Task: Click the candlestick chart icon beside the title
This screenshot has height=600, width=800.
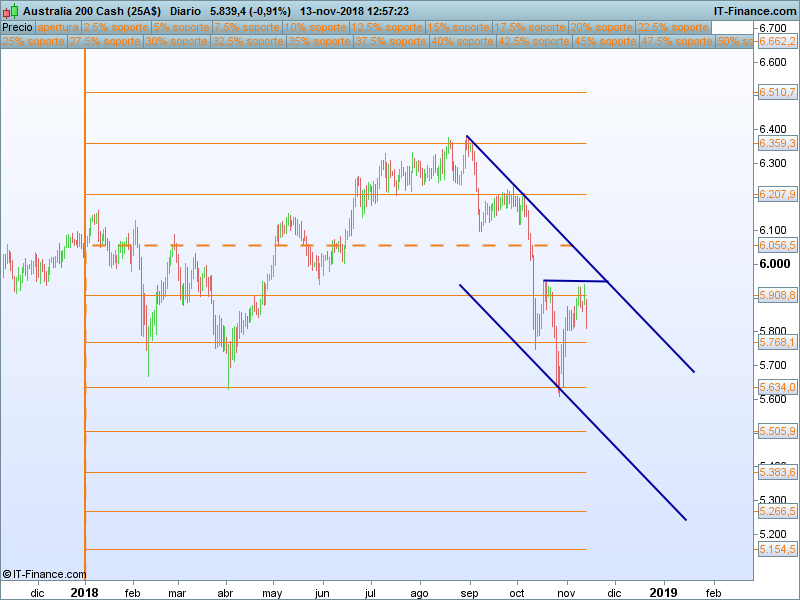Action: coord(10,11)
